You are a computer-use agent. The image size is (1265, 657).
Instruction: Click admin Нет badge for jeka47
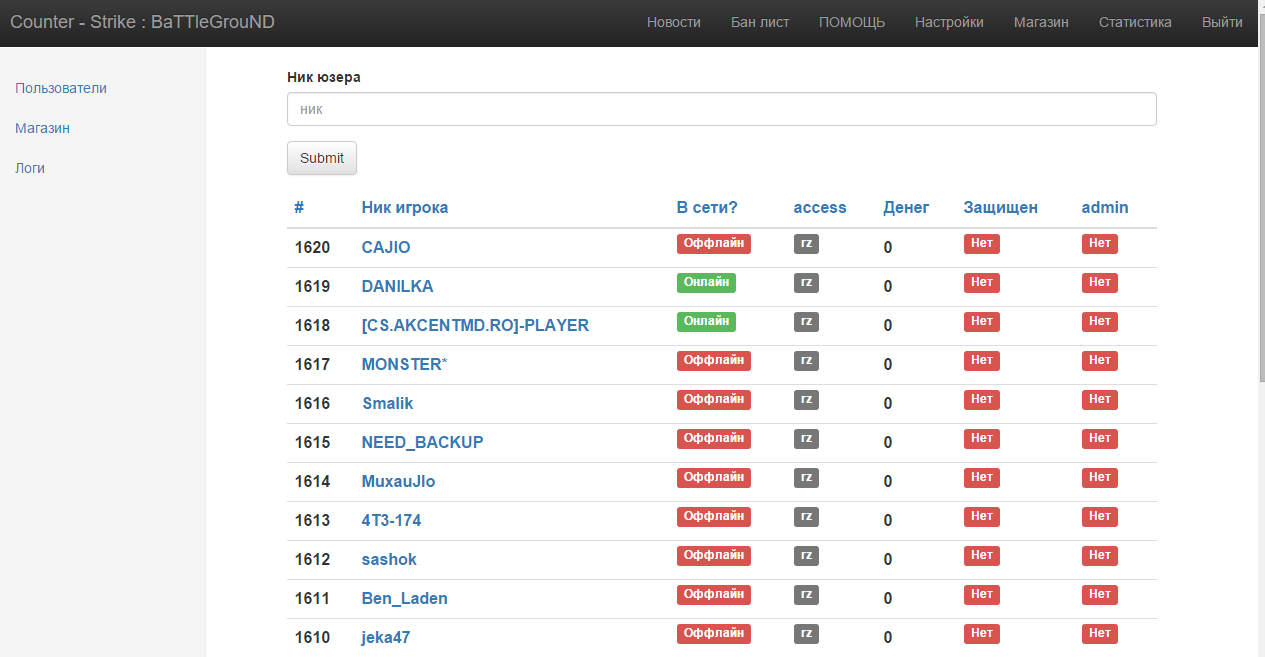(1100, 633)
